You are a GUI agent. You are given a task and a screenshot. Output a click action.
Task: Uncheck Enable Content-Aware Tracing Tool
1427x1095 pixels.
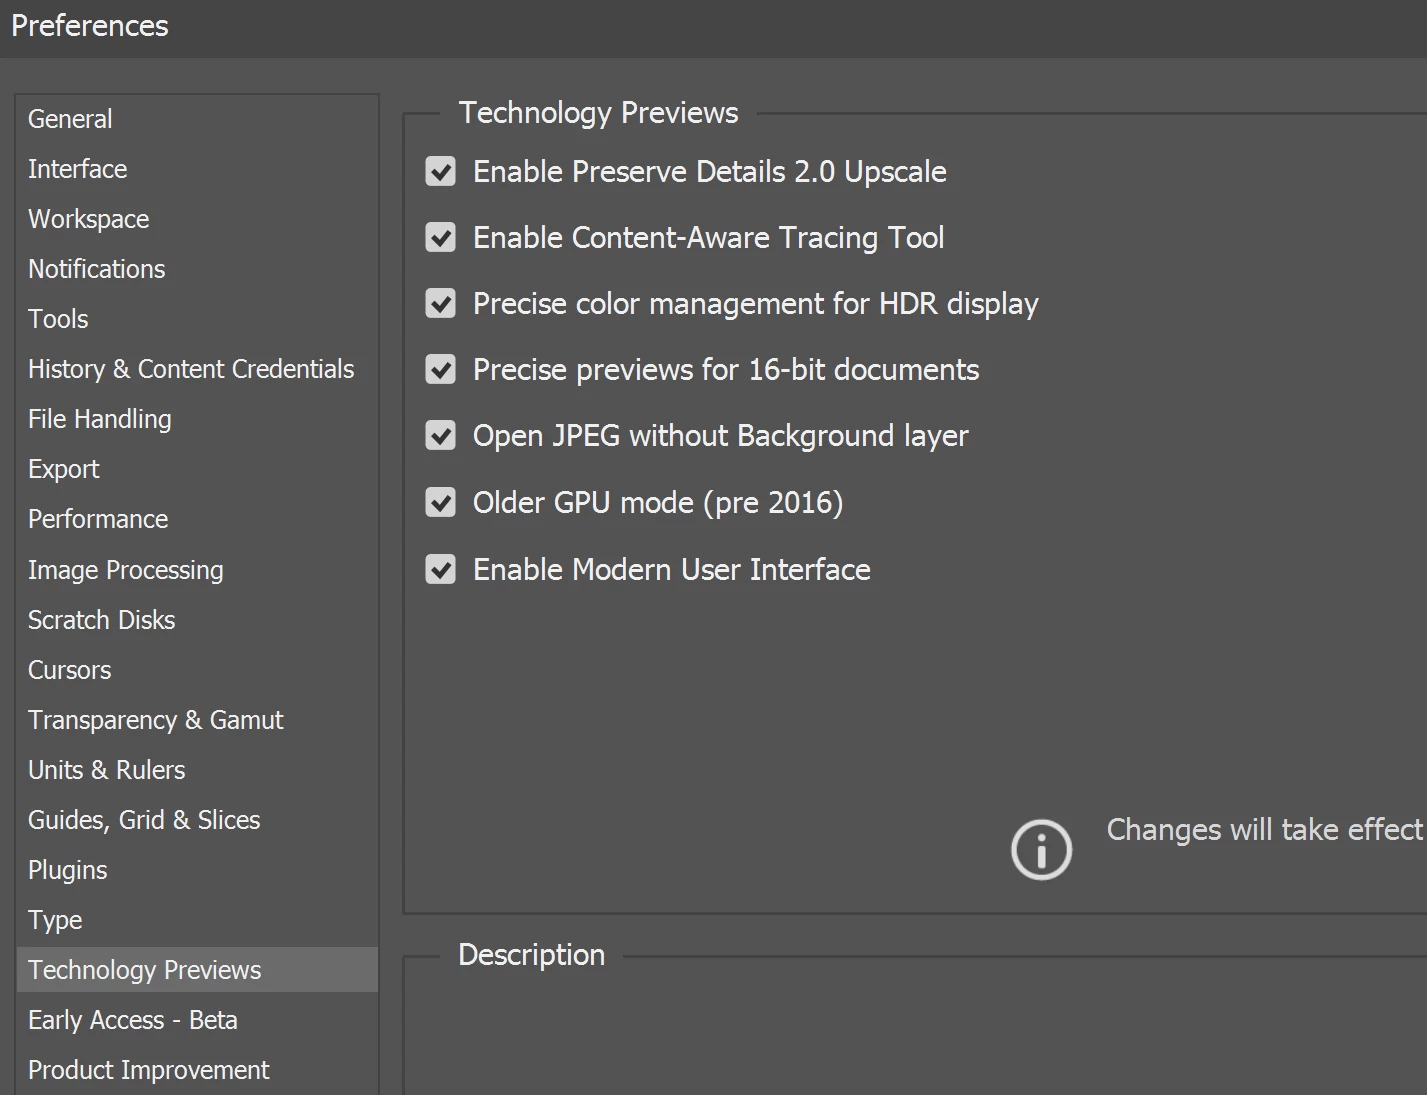point(440,238)
